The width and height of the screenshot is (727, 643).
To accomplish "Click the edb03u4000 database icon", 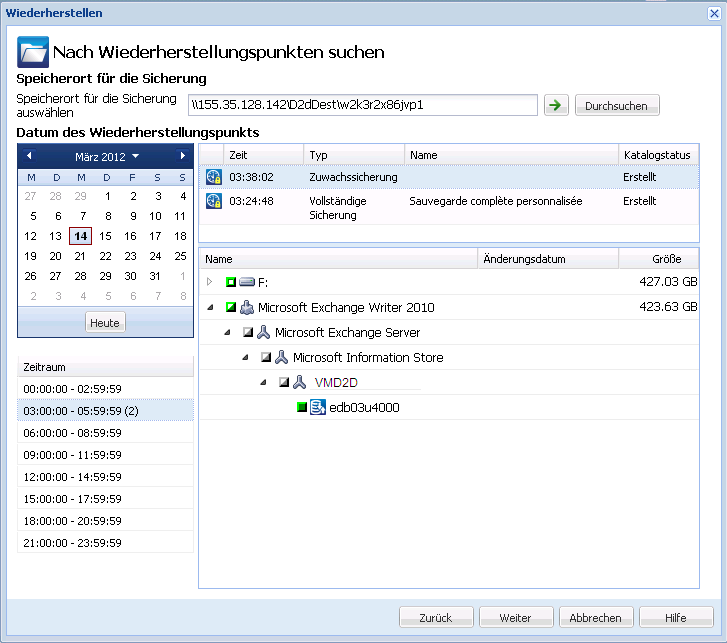I will point(317,407).
